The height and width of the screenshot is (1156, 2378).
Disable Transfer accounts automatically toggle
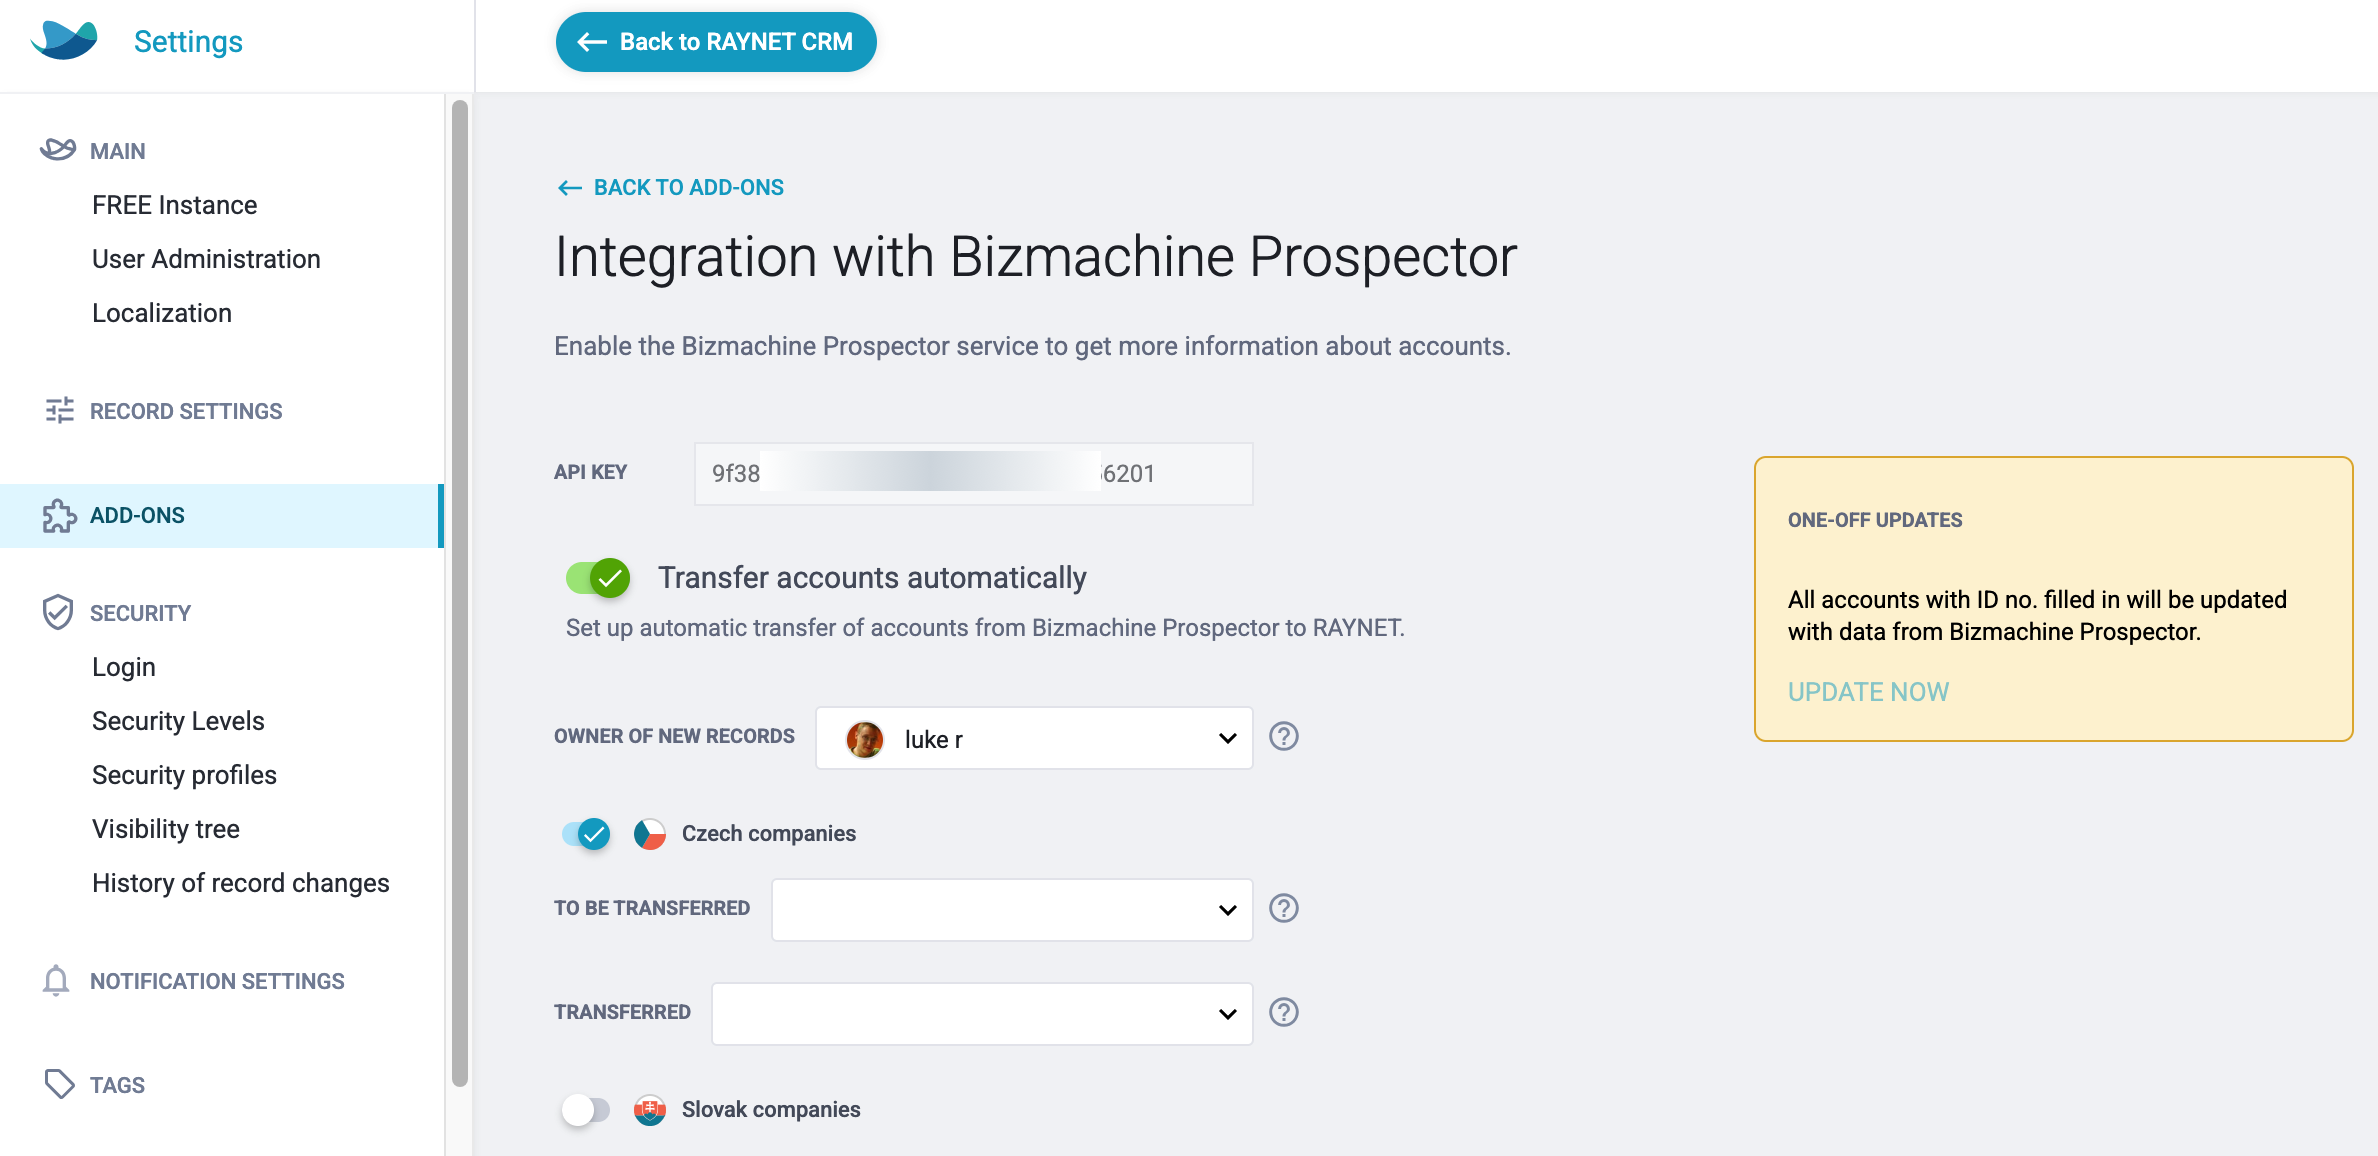(x=598, y=578)
